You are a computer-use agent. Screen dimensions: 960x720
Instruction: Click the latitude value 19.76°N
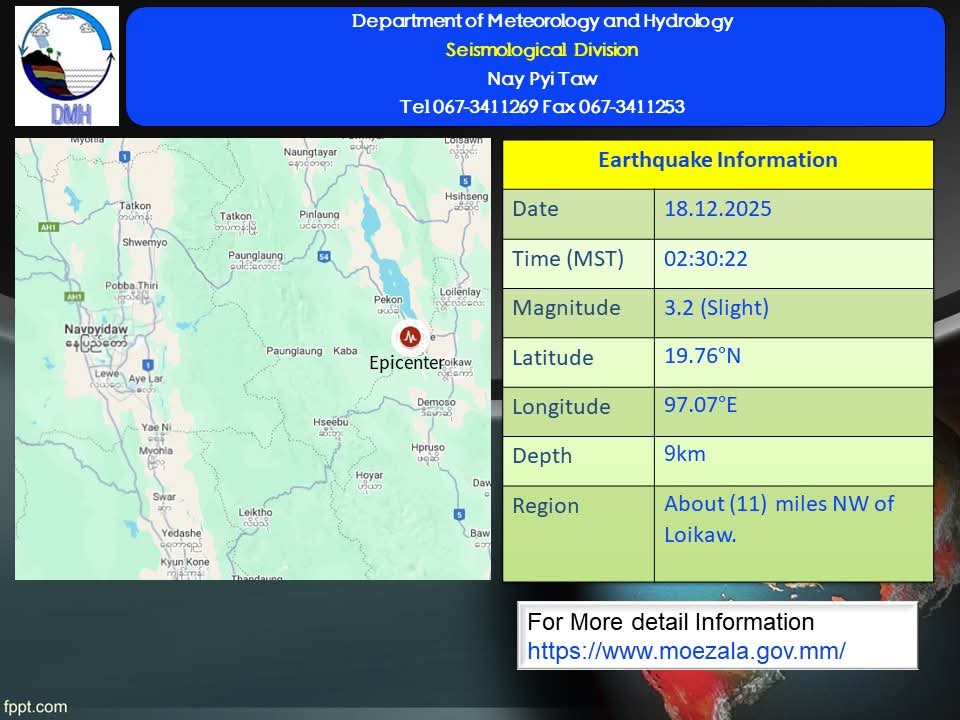pyautogui.click(x=702, y=357)
